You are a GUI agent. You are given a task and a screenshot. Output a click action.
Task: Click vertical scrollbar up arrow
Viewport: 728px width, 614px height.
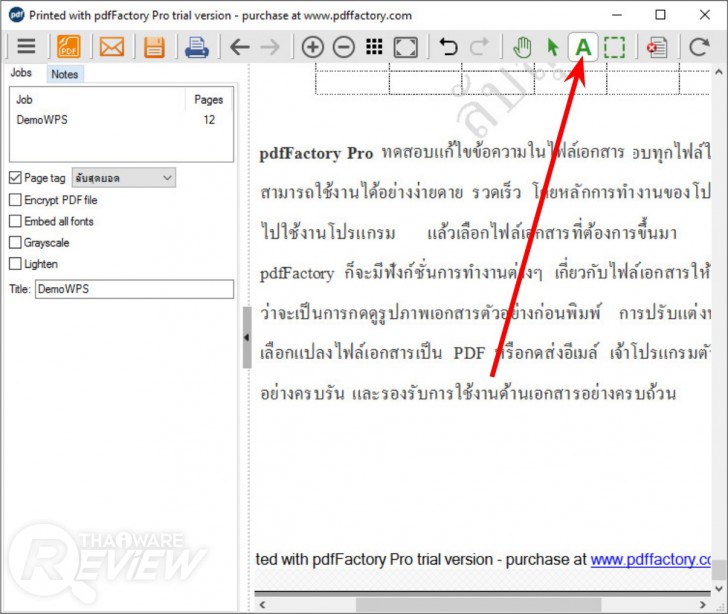[719, 72]
